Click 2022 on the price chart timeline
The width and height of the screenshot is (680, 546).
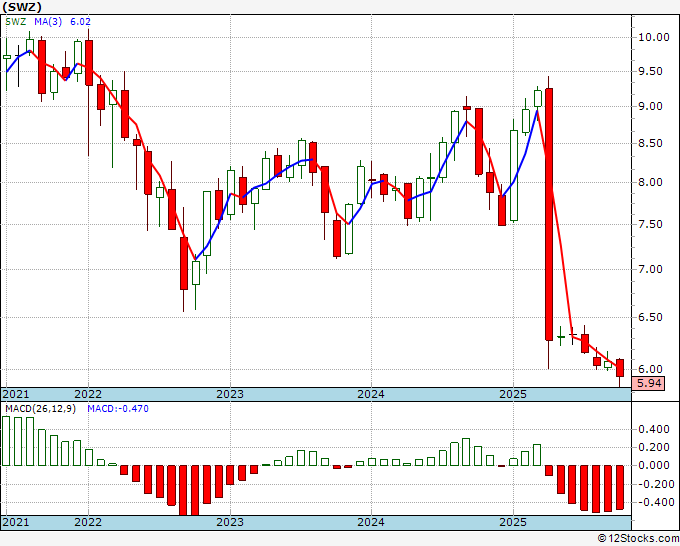88,394
